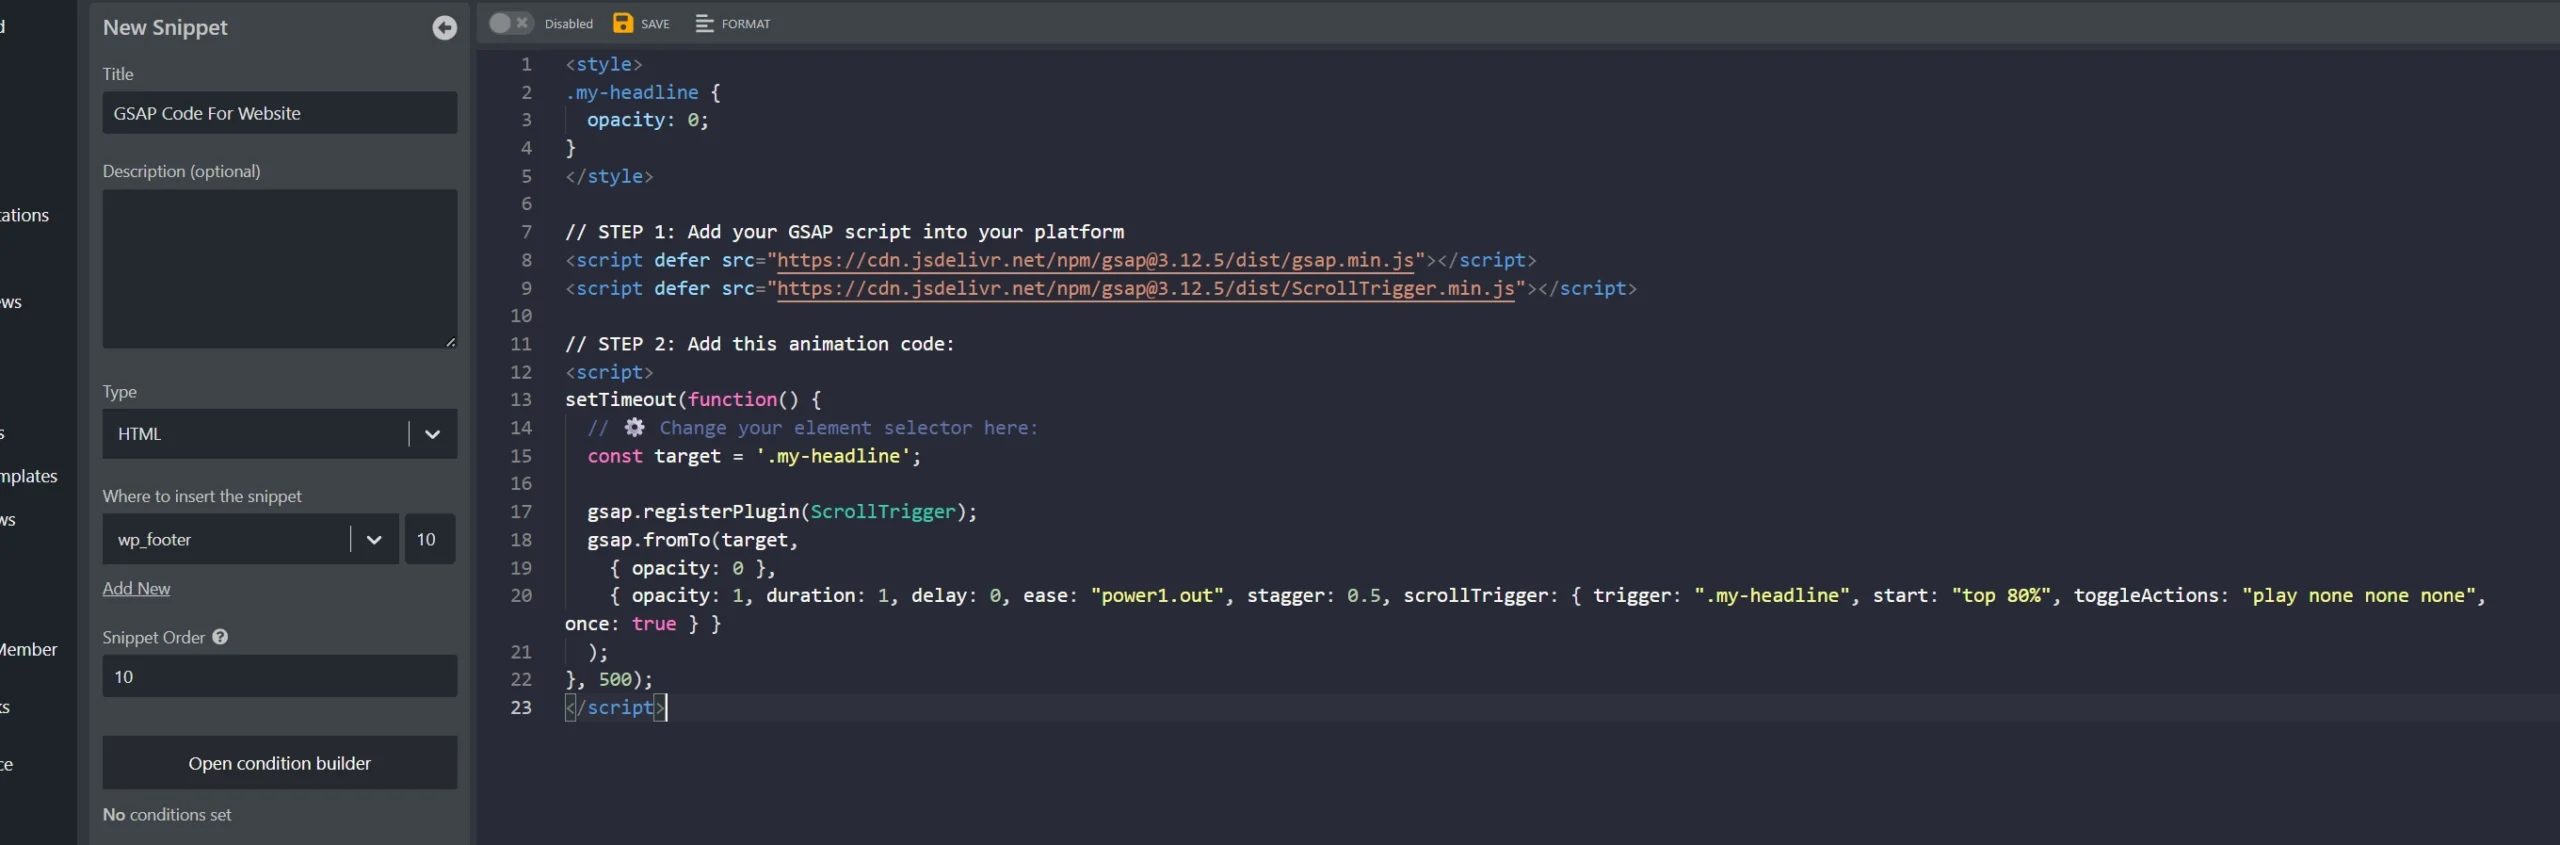Click the SAVE label in toolbar
The width and height of the screenshot is (2560, 845).
655,24
